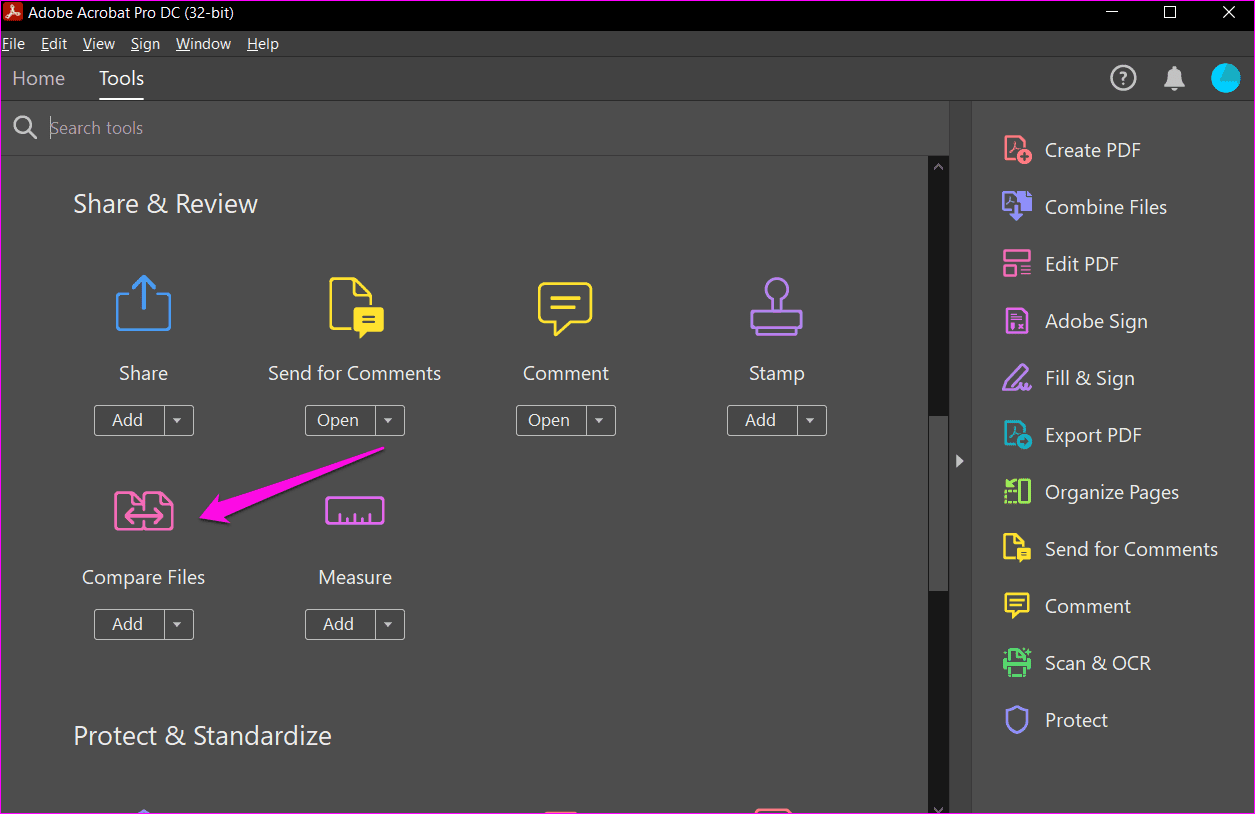Viewport: 1255px width, 814px height.
Task: Open the File menu
Action: pyautogui.click(x=13, y=44)
